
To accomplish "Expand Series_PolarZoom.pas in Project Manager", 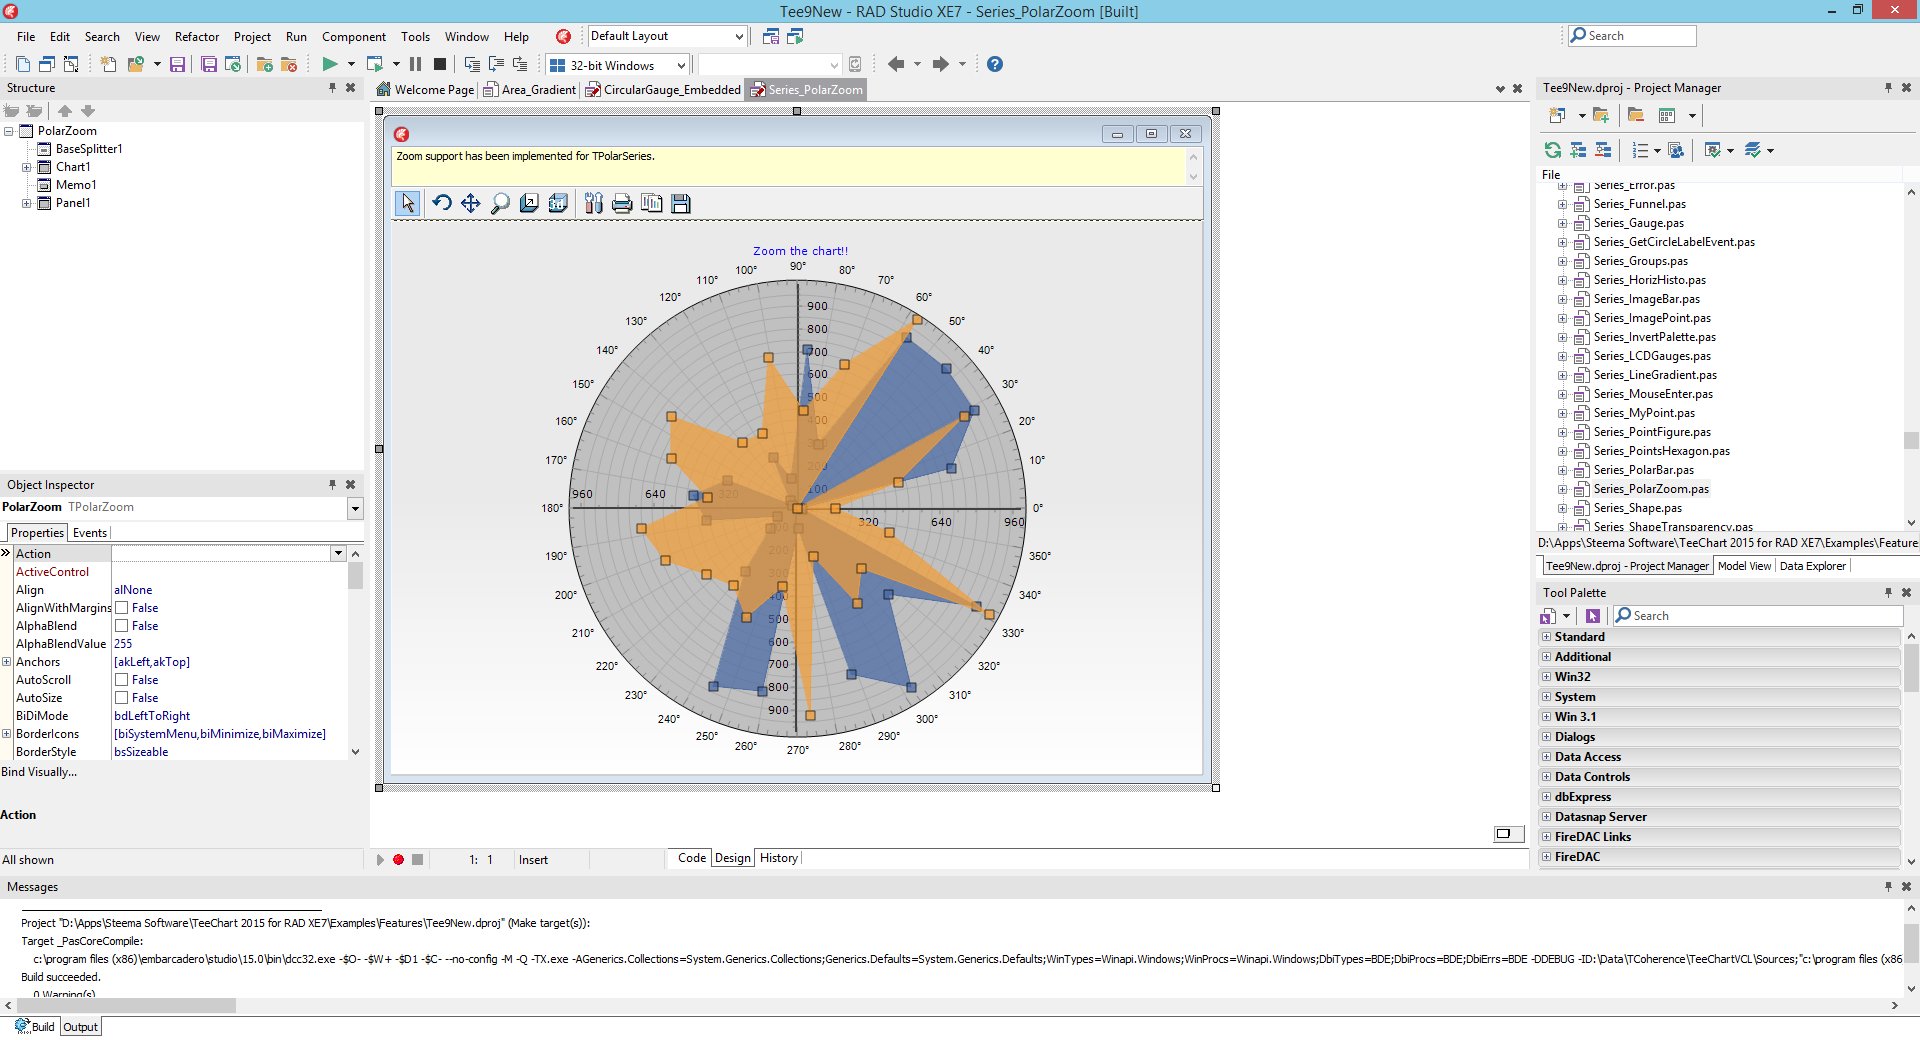I will [x=1562, y=489].
